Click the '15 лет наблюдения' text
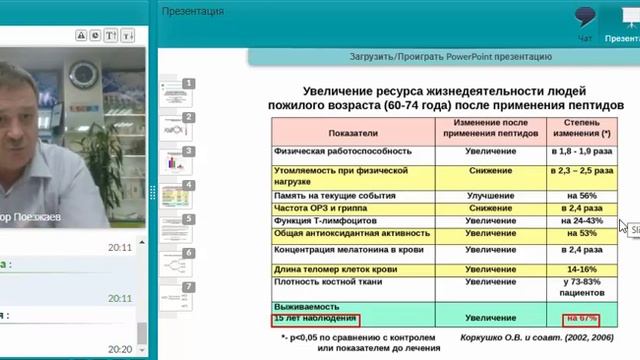 pyautogui.click(x=315, y=318)
